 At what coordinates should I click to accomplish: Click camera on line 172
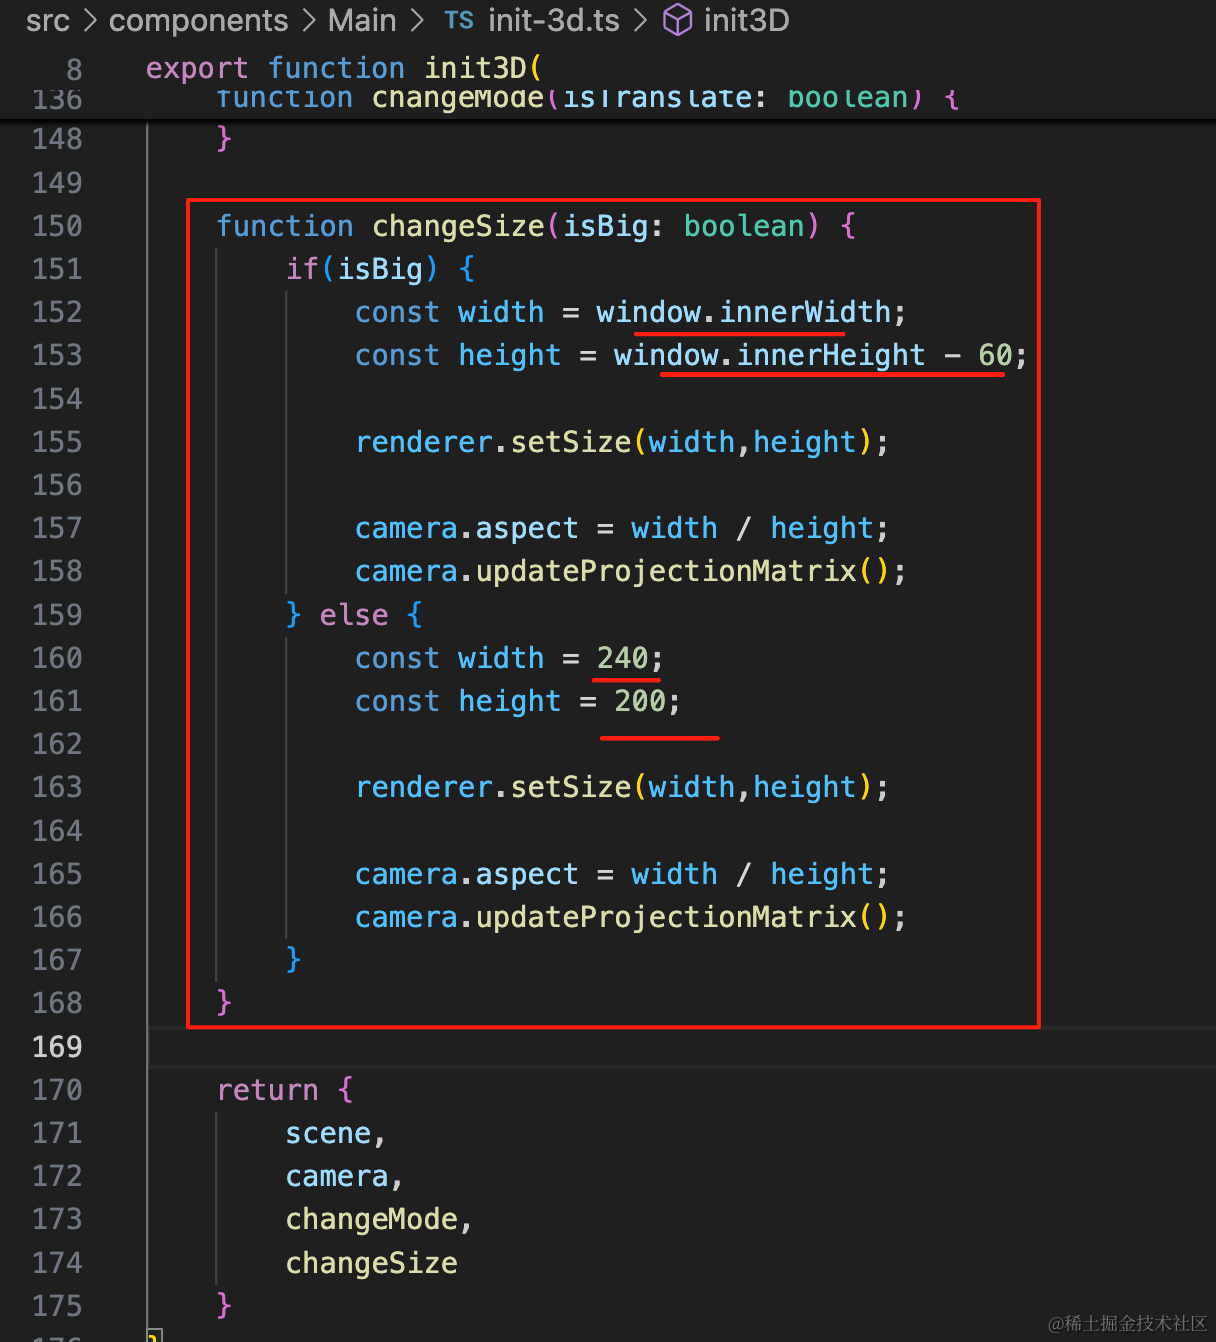click(x=337, y=1176)
